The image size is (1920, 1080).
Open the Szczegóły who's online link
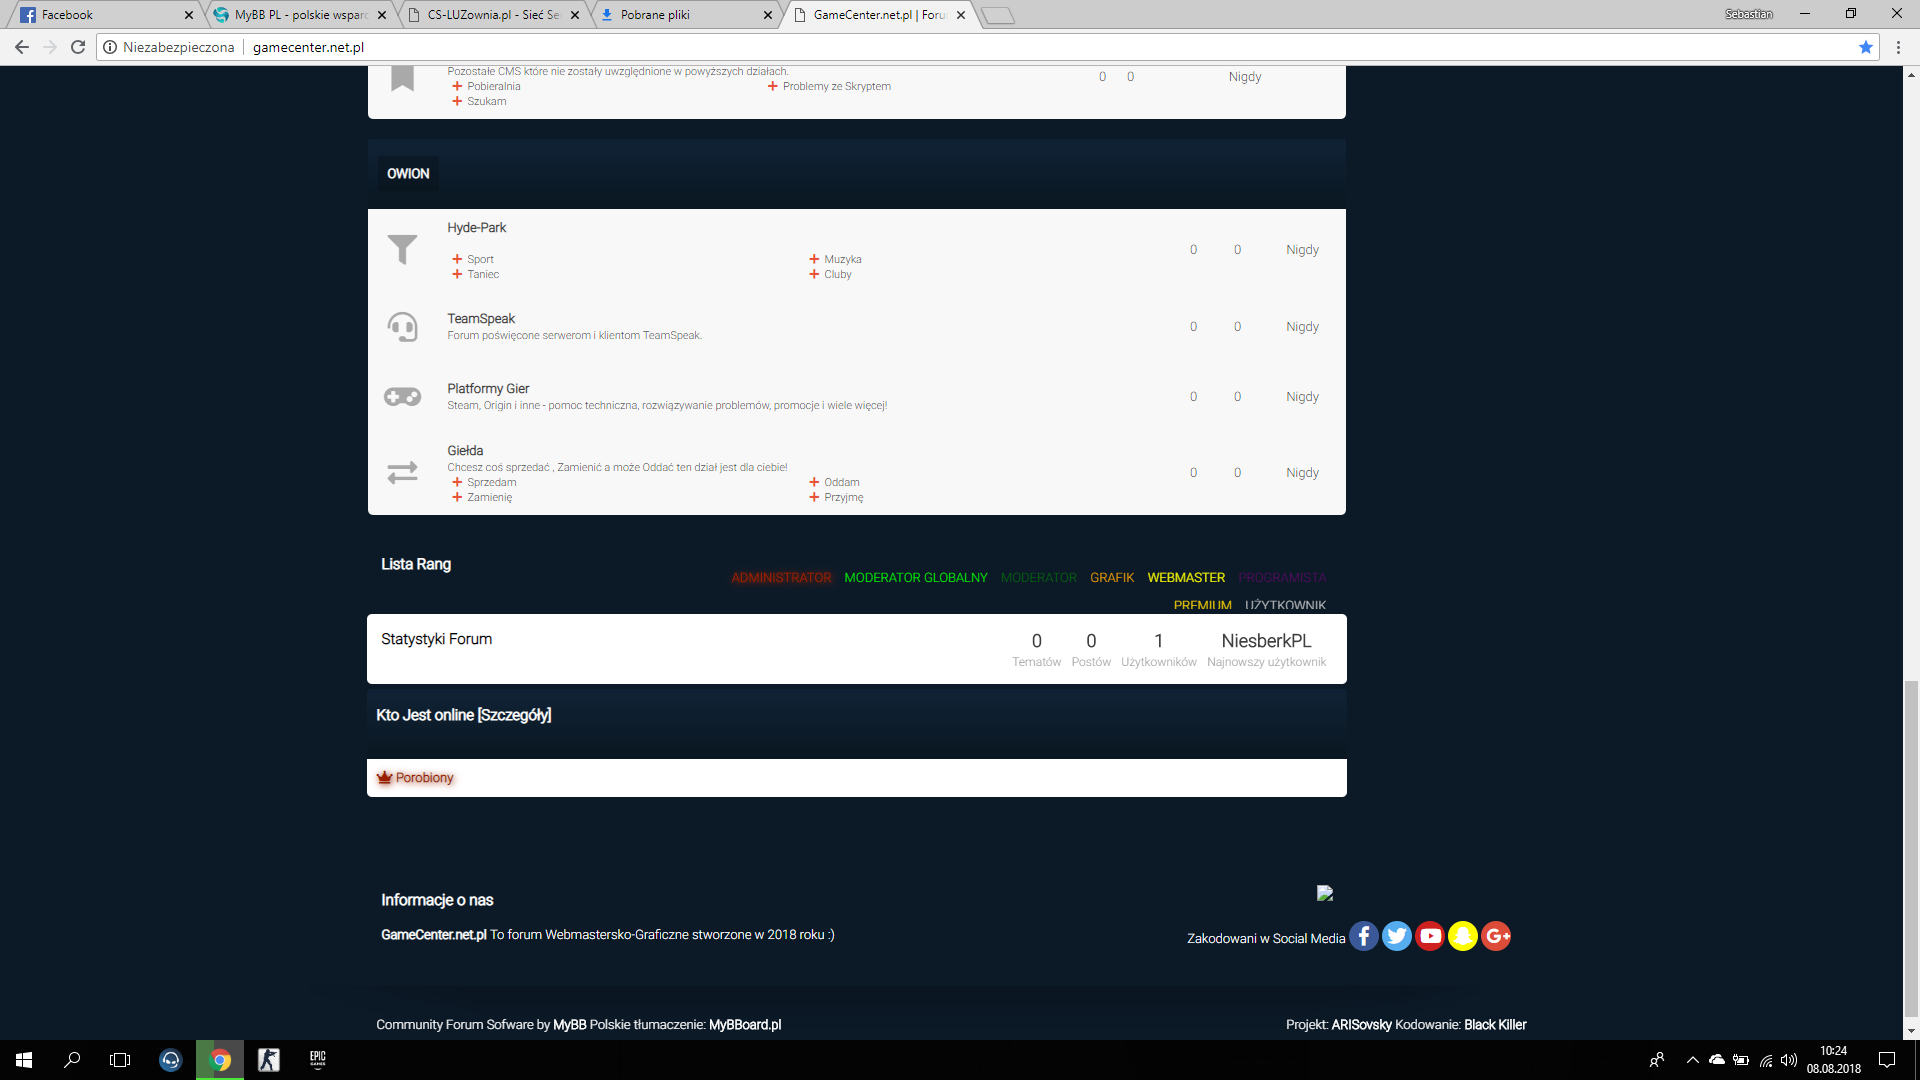[x=514, y=715]
